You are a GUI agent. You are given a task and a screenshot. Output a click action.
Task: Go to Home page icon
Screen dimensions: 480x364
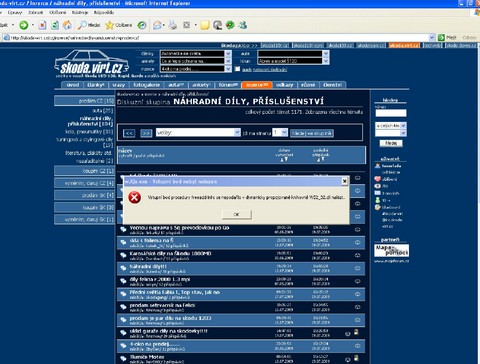tap(67, 25)
